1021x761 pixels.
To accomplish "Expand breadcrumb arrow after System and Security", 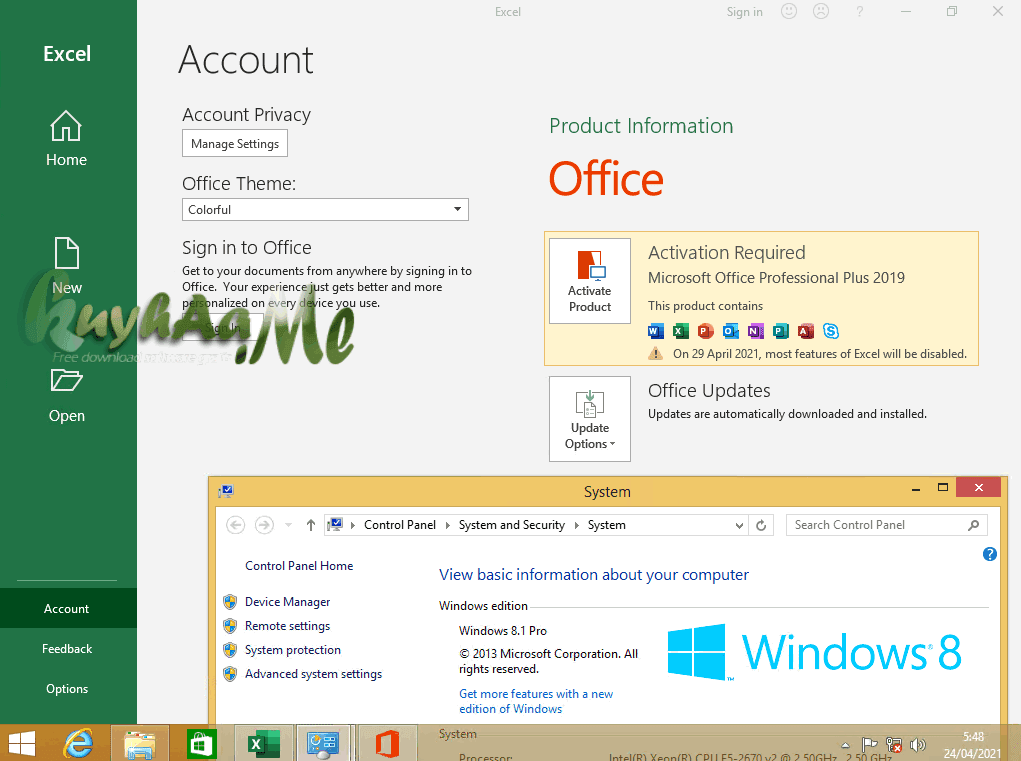I will click(x=576, y=525).
